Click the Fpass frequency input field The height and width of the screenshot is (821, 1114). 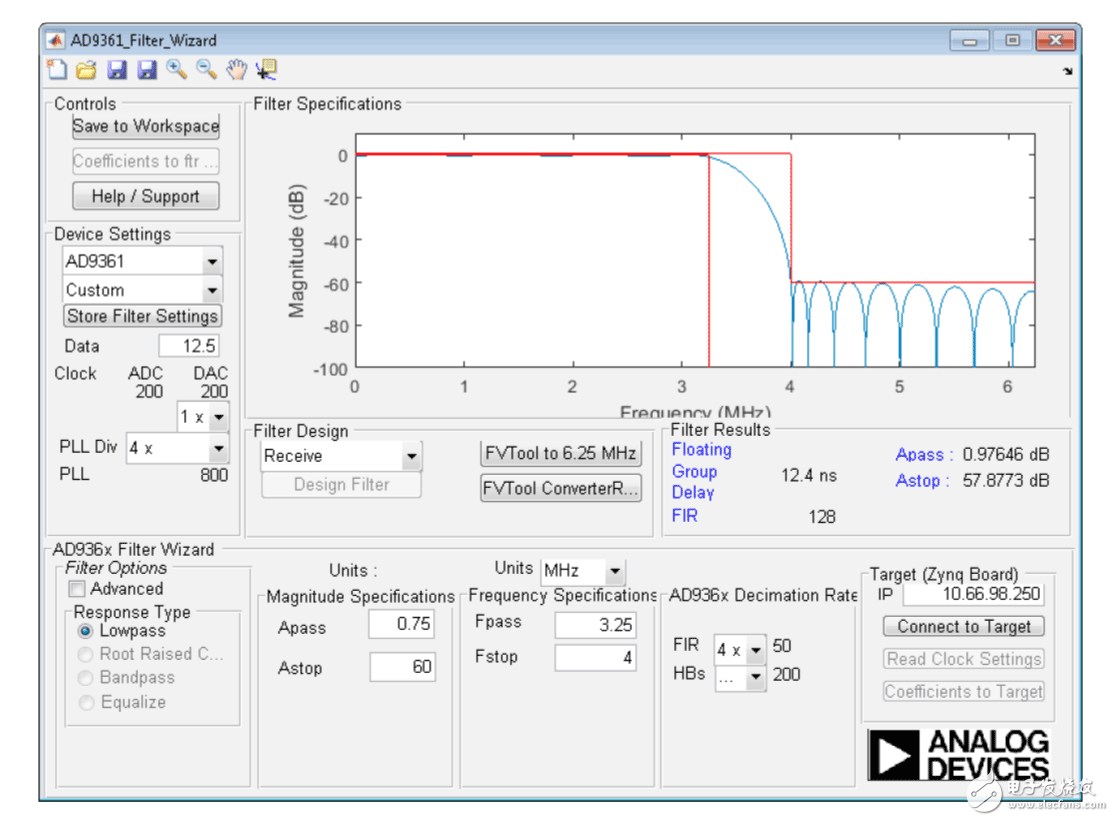tap(595, 625)
